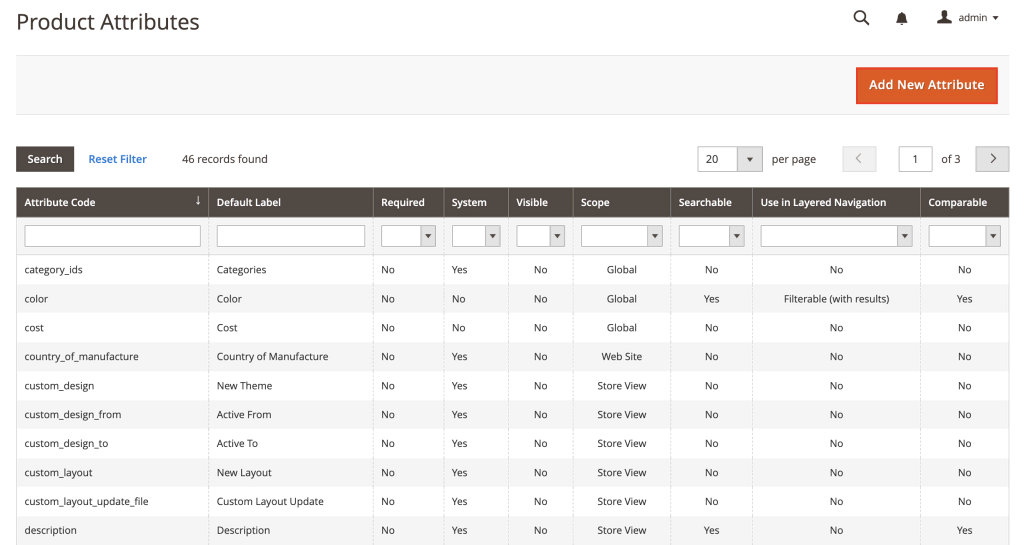Focus the Attribute Code filter field

[112, 236]
